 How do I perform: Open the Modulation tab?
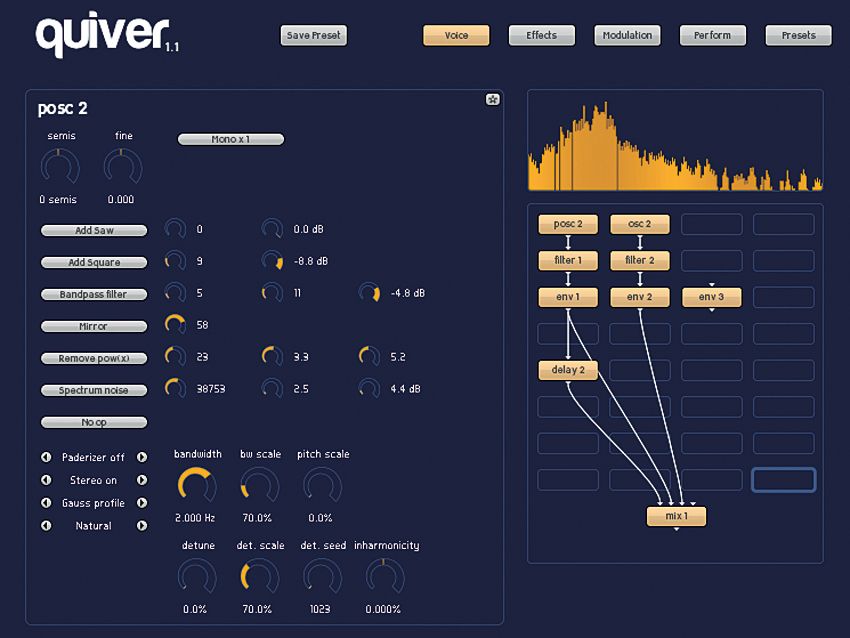[627, 36]
